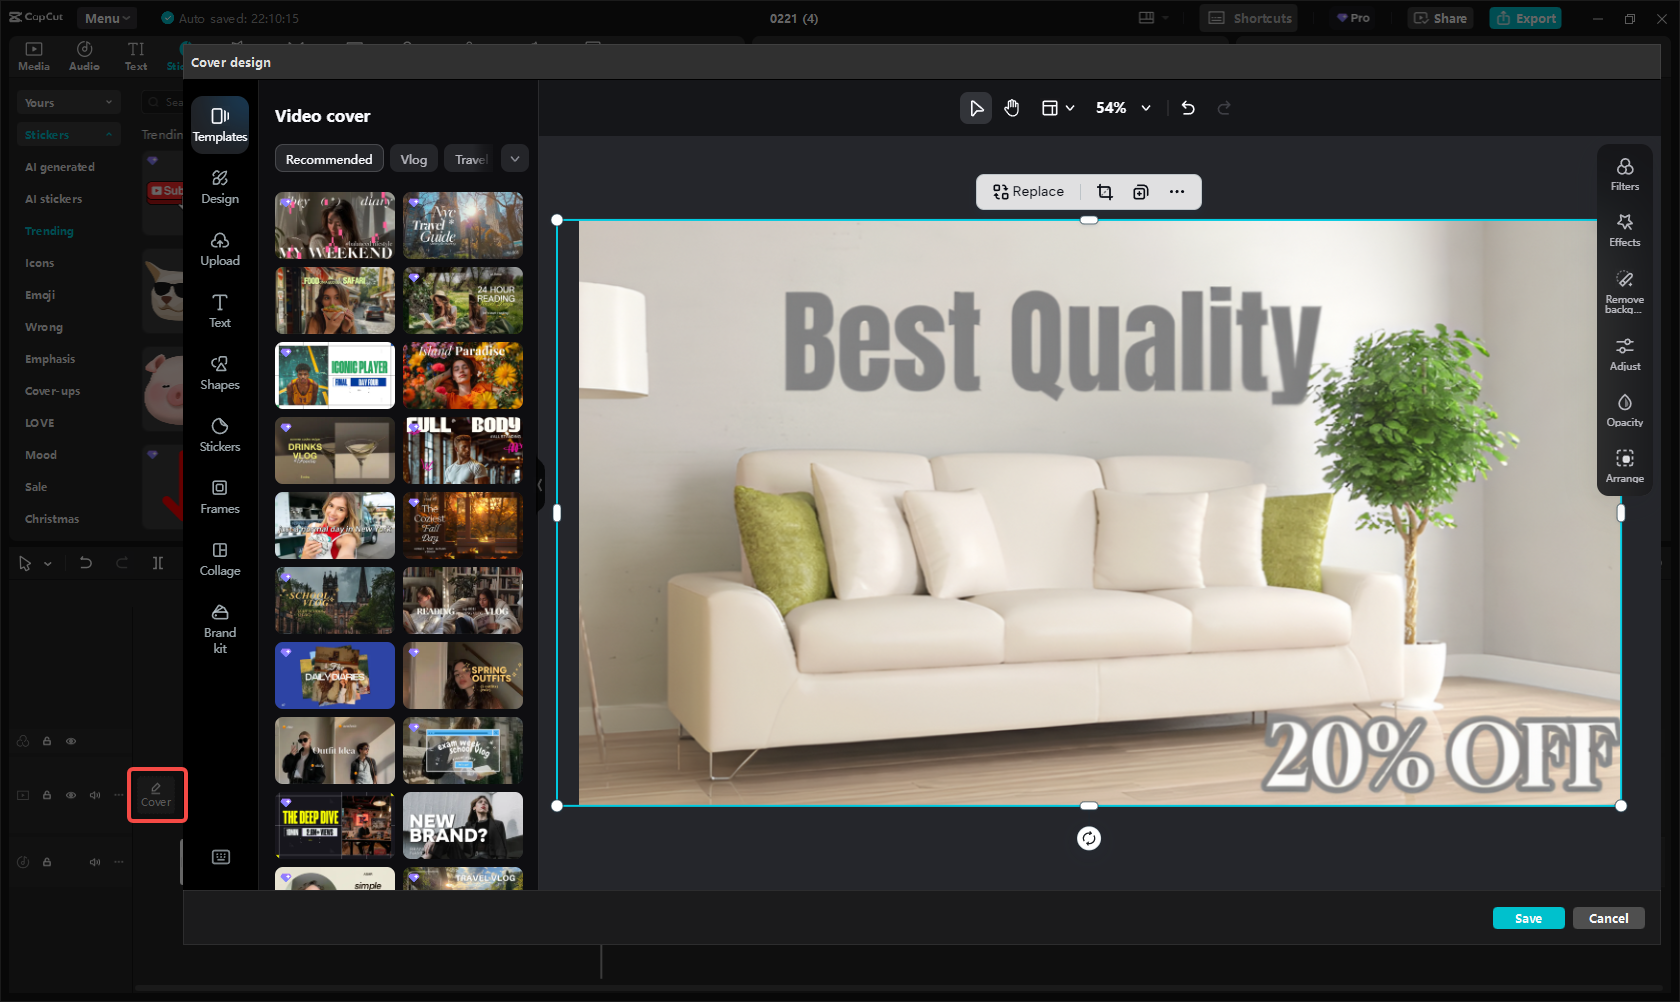Redo the cover edit
This screenshot has height=1002, width=1680.
pos(1224,108)
